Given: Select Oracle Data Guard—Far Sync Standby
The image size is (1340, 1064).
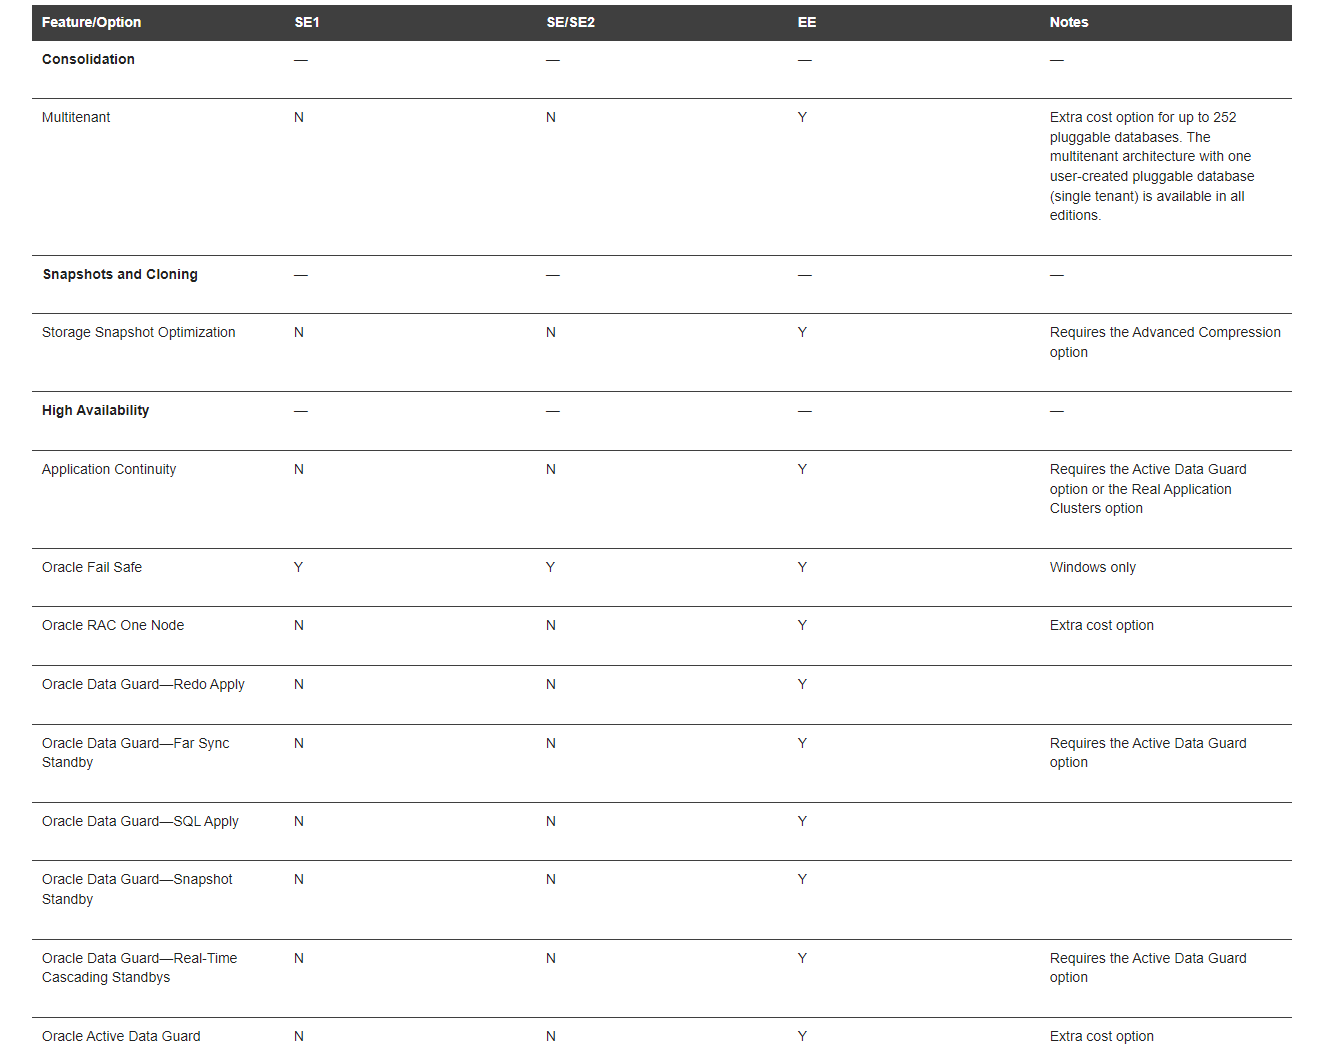Looking at the screenshot, I should pyautogui.click(x=136, y=753).
